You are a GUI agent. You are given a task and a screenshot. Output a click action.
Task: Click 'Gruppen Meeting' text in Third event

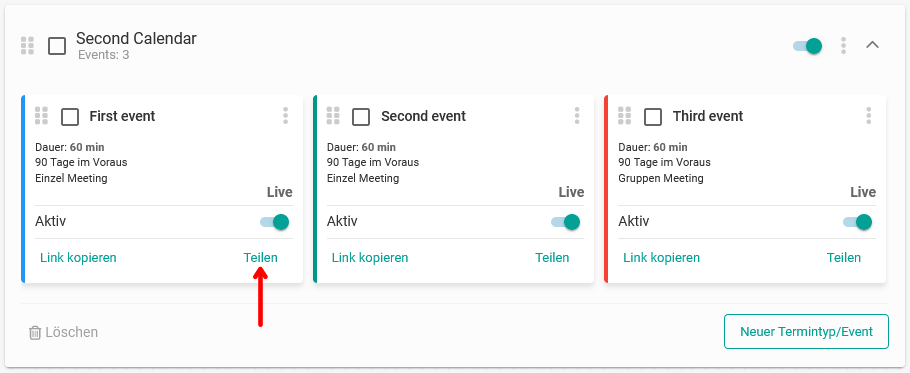(661, 178)
